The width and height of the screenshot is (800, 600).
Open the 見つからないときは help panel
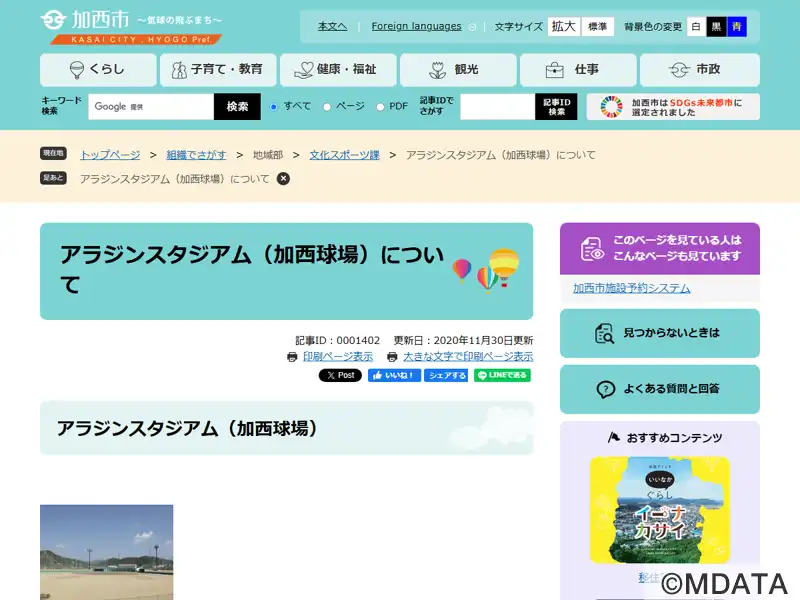click(x=660, y=333)
